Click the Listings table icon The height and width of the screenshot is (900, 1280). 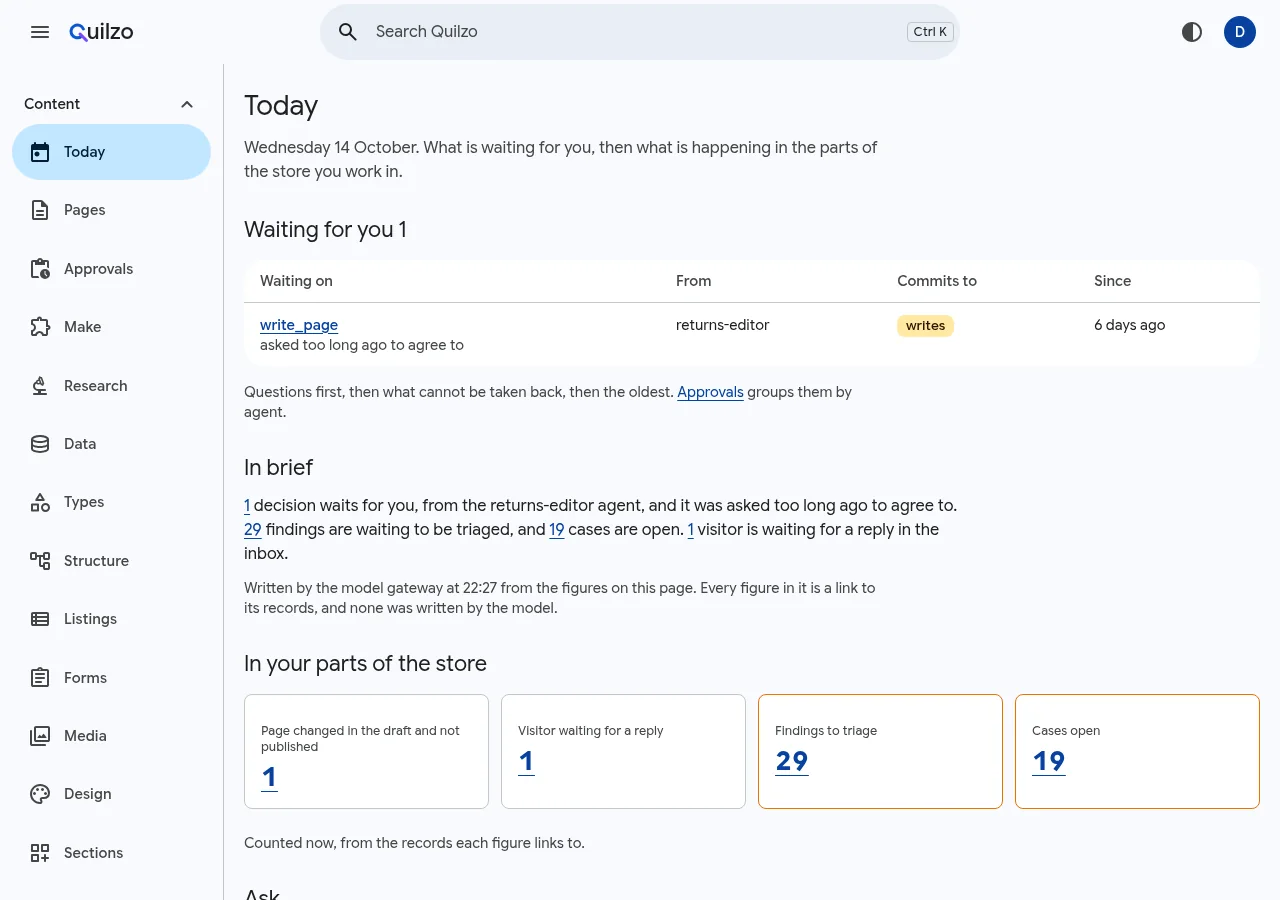tap(40, 619)
